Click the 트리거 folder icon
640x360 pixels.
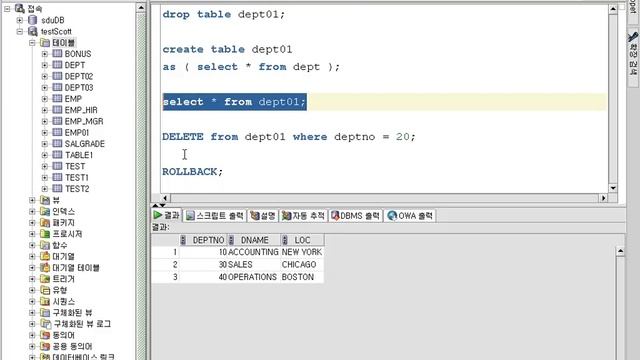(x=45, y=279)
